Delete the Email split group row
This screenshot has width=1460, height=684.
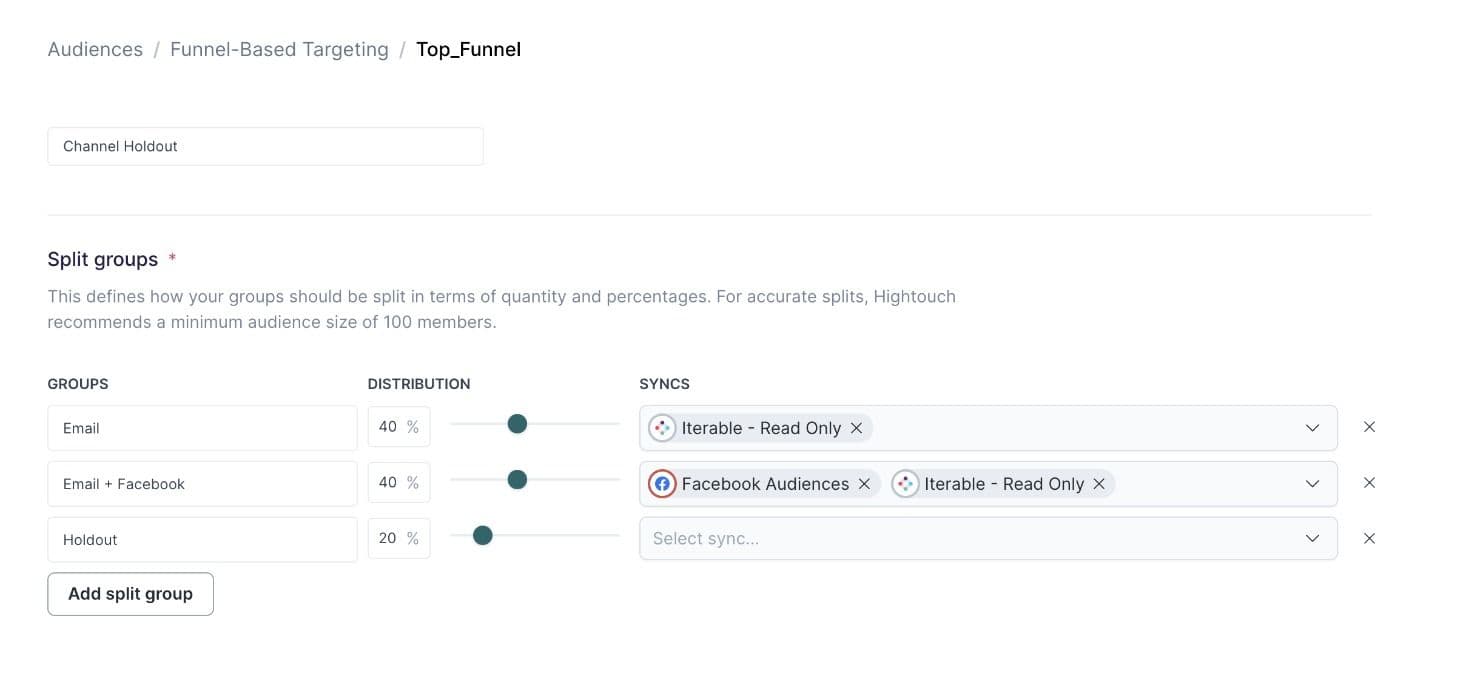pyautogui.click(x=1369, y=426)
